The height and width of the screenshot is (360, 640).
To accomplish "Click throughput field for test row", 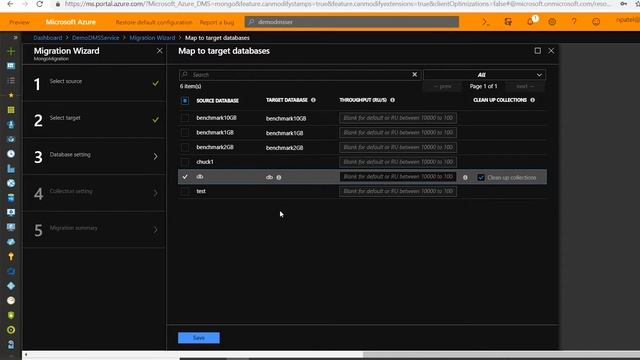I will tap(398, 191).
